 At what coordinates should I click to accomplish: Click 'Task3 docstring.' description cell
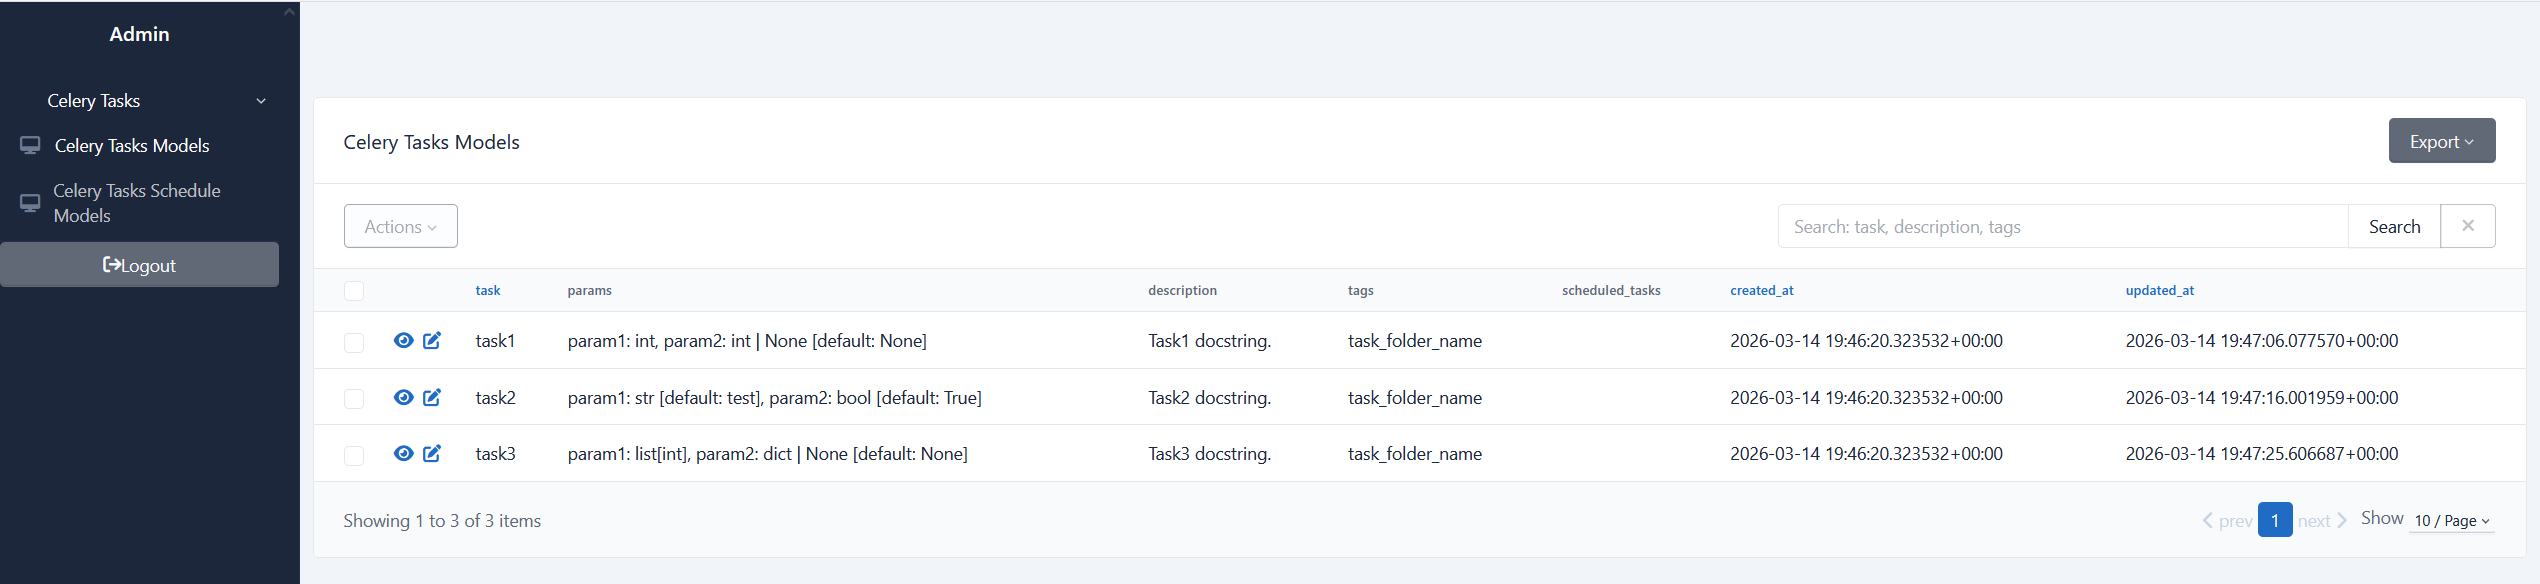tap(1209, 454)
